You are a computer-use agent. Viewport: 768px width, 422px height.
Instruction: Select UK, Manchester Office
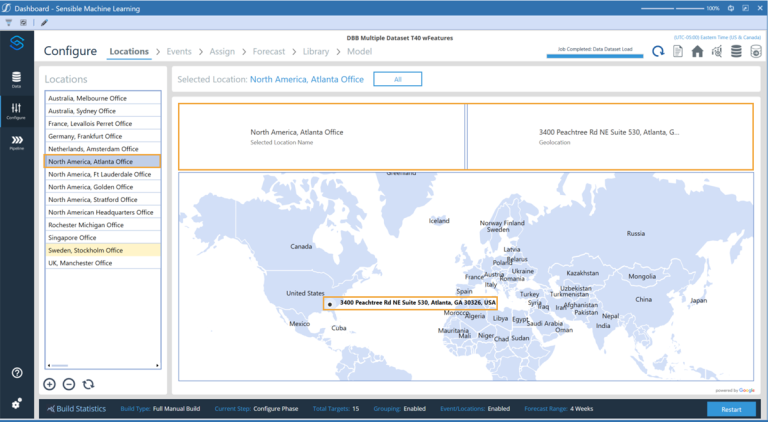point(103,263)
